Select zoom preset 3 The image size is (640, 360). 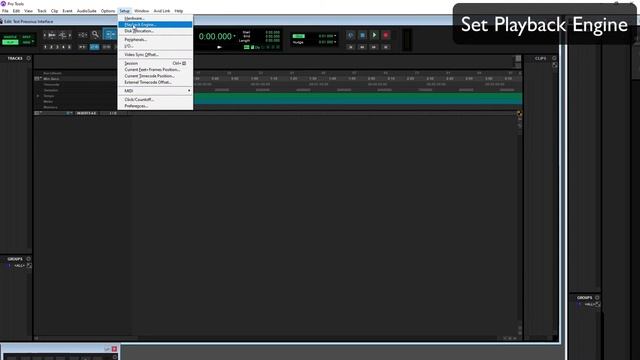coord(57,47)
